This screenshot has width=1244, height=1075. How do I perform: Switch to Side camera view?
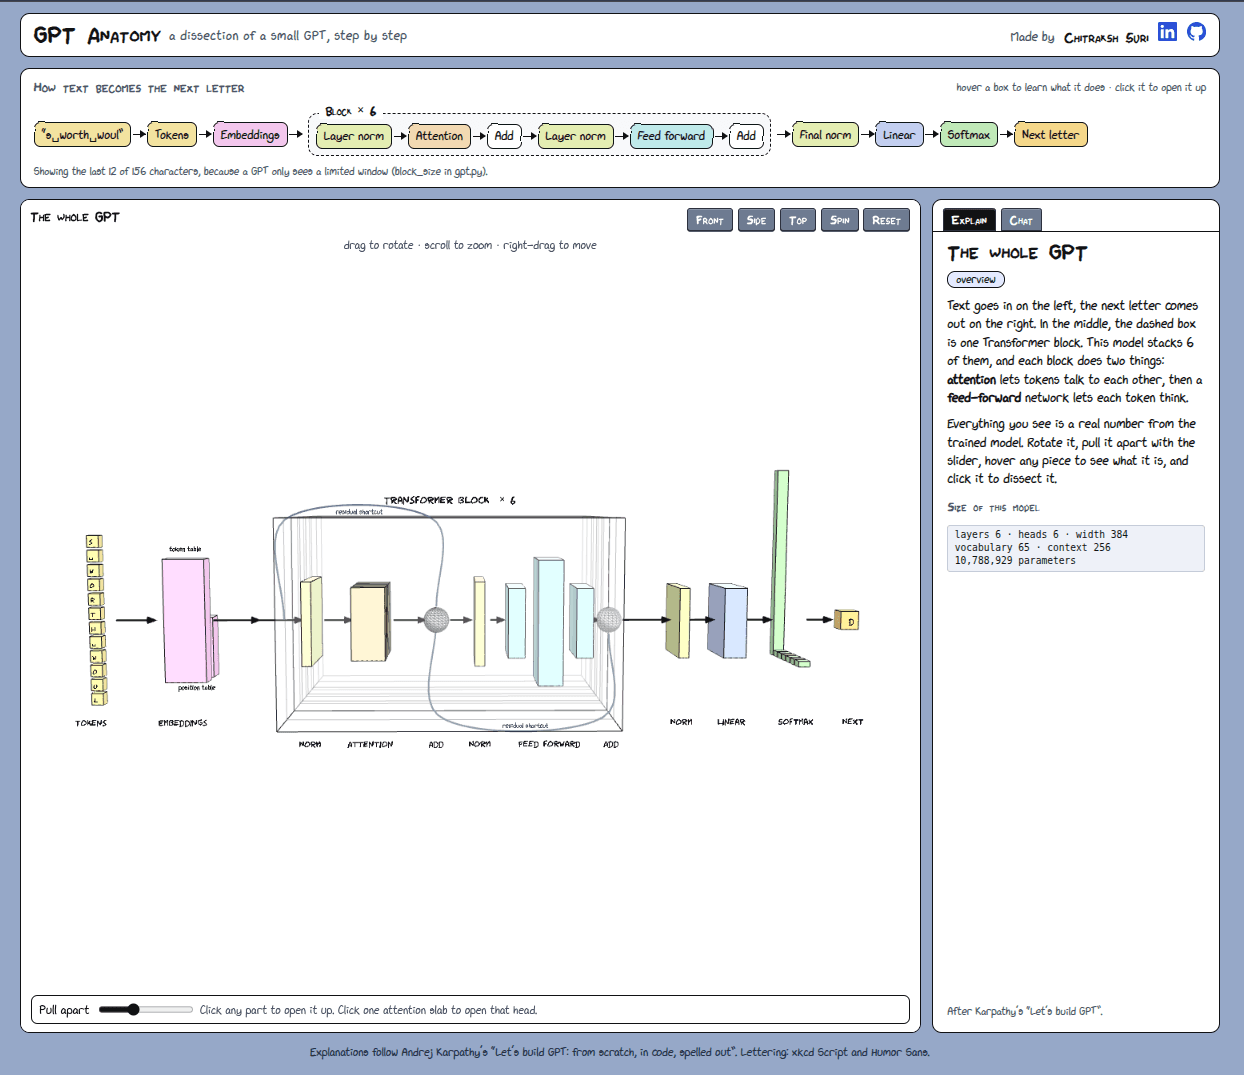pyautogui.click(x=756, y=220)
